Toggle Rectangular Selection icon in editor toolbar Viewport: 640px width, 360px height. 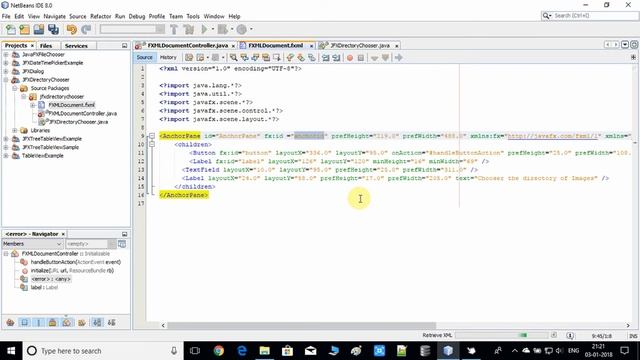(x=277, y=58)
